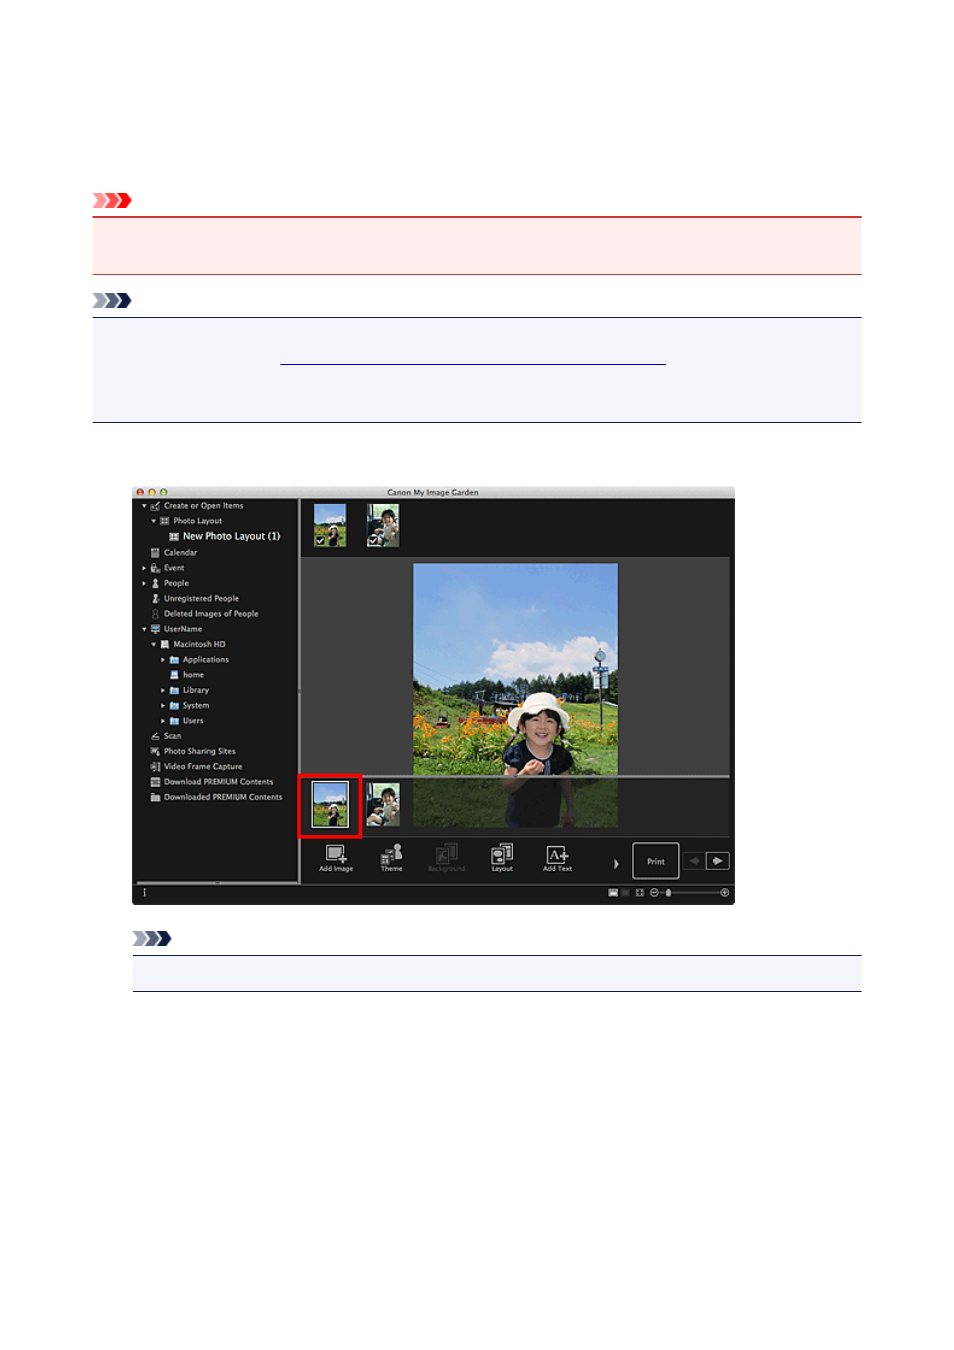Select the Photo Layout row label
Image resolution: width=954 pixels, height=1350 pixels.
[x=198, y=521]
